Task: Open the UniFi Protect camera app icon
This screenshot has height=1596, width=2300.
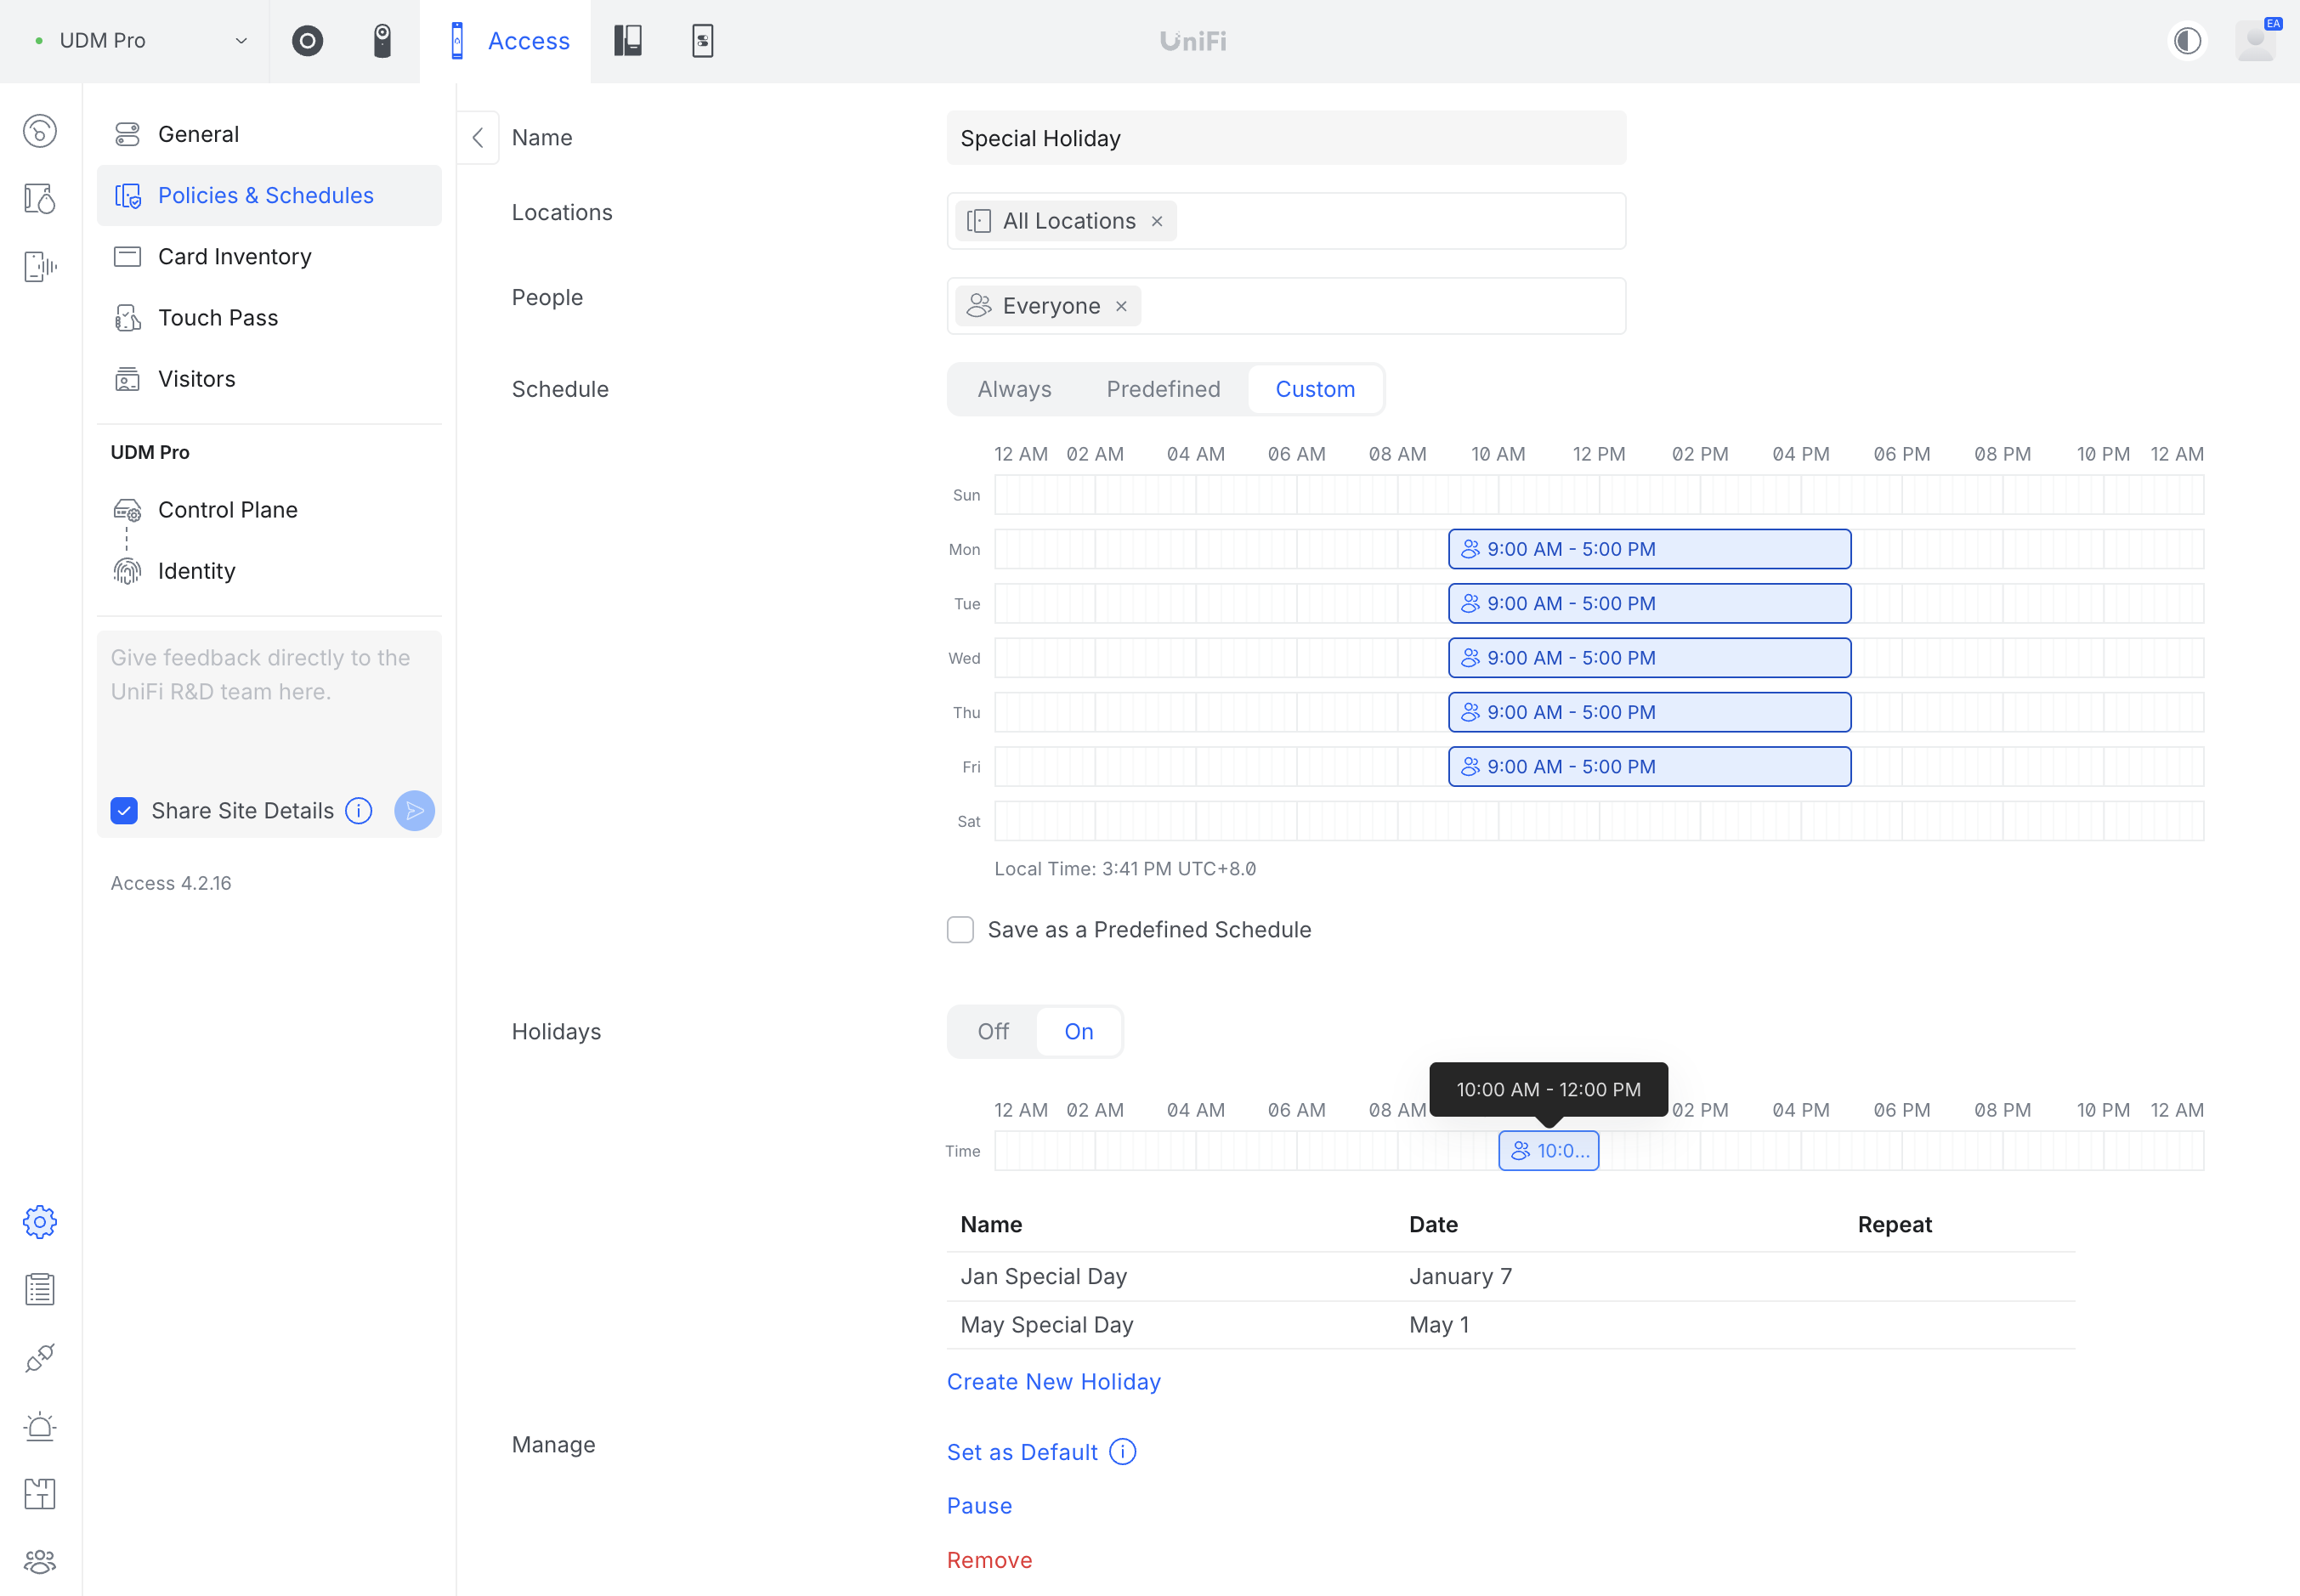Action: (x=307, y=41)
